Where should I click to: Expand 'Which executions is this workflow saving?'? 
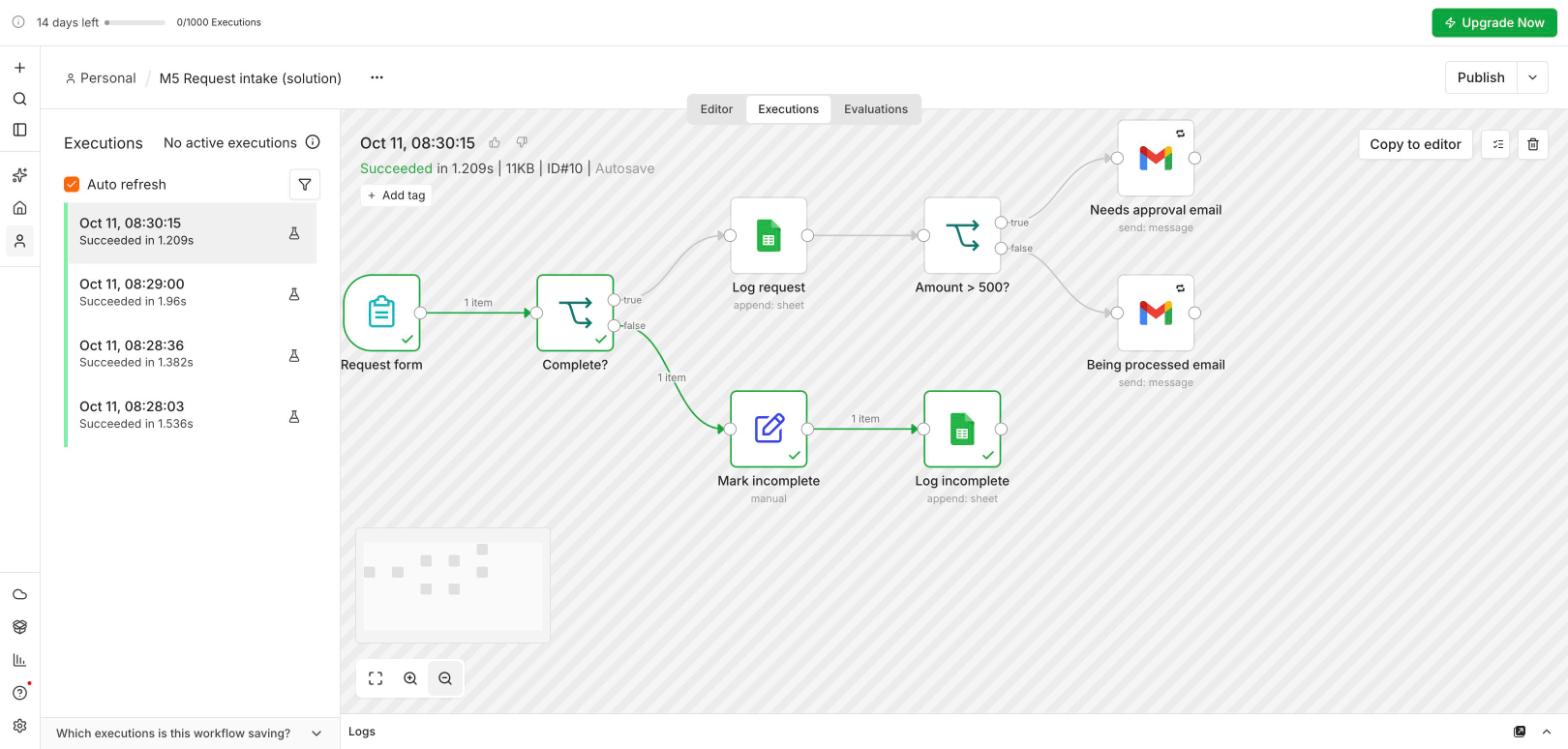(x=190, y=733)
